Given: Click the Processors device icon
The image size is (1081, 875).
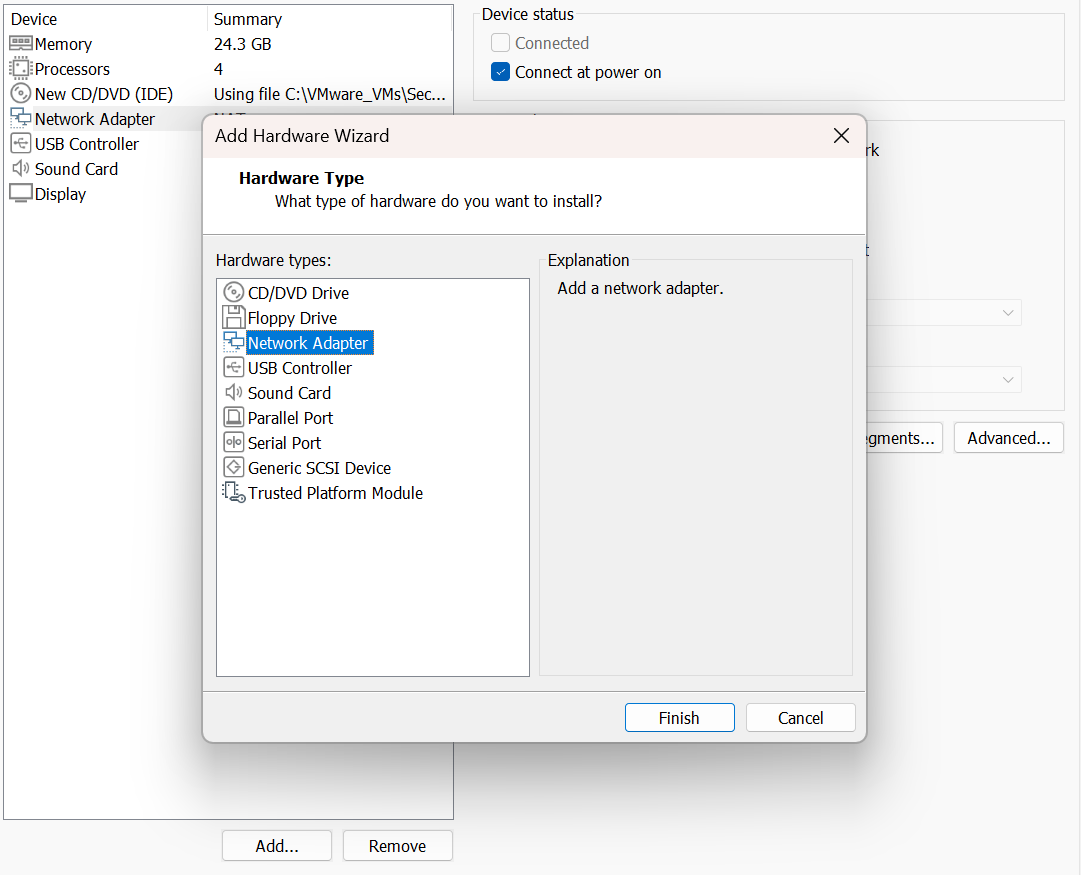Looking at the screenshot, I should (x=20, y=69).
